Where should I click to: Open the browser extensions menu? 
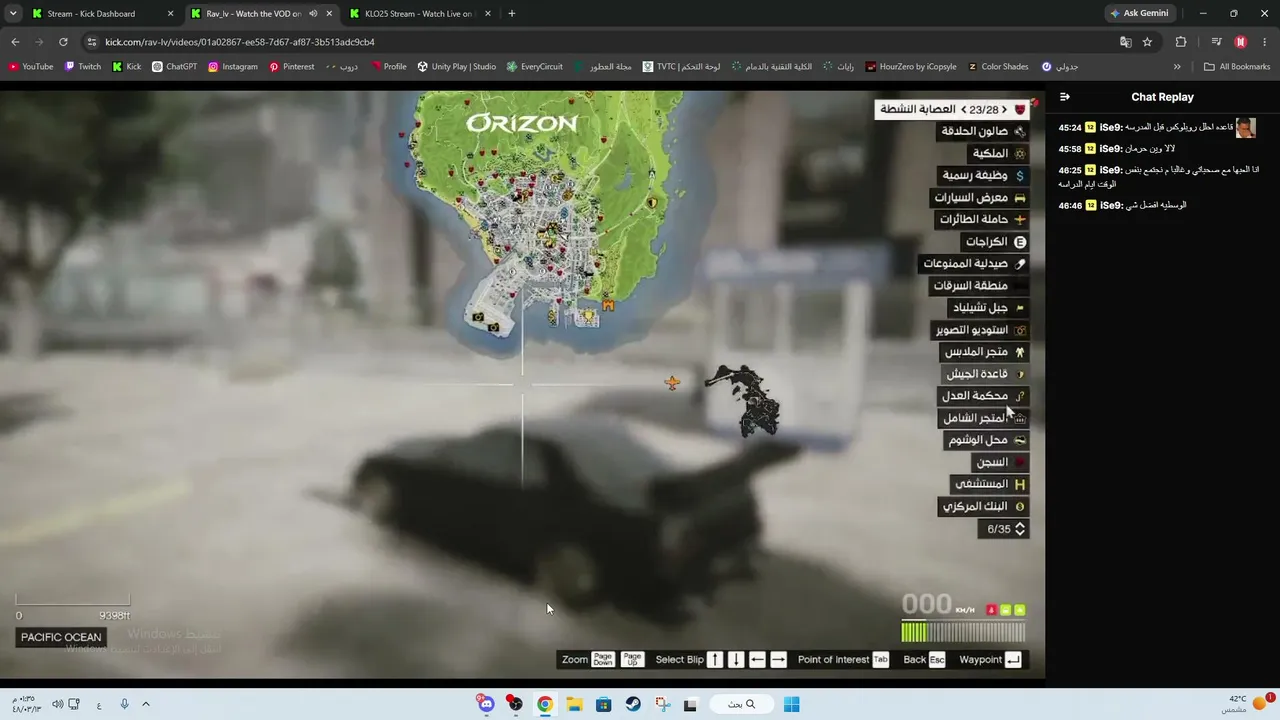click(1181, 42)
